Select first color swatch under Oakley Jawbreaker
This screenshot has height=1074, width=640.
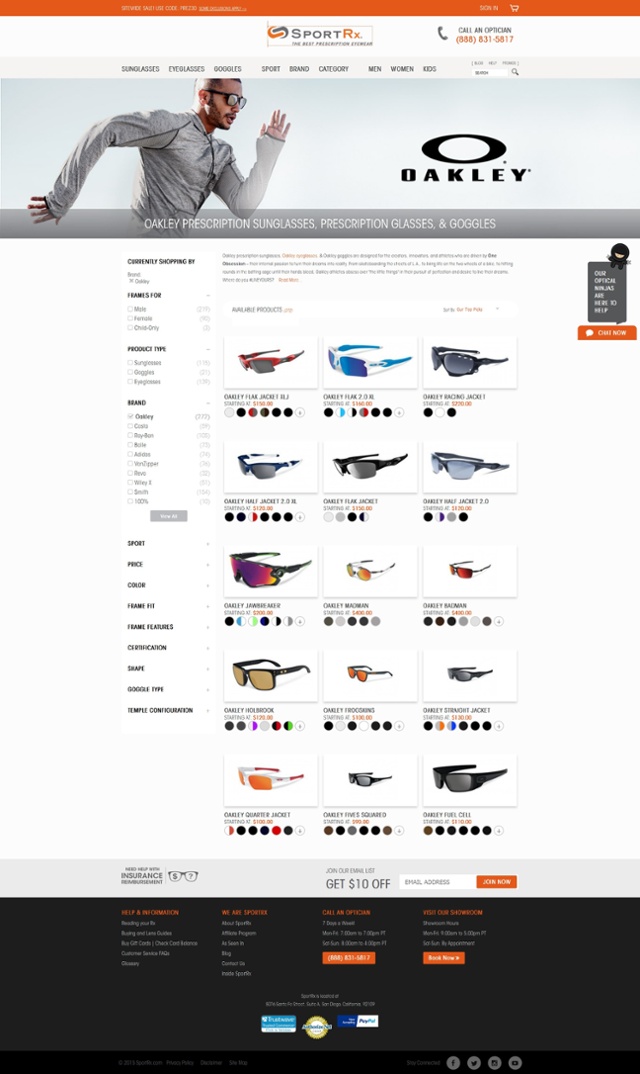230,621
